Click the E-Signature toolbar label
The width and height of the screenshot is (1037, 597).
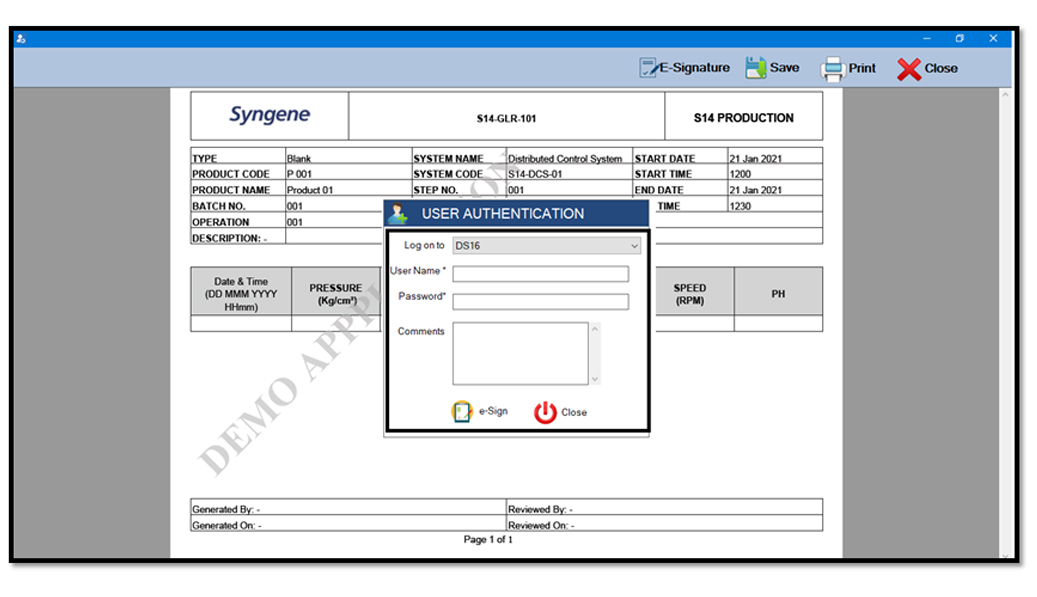(x=694, y=67)
